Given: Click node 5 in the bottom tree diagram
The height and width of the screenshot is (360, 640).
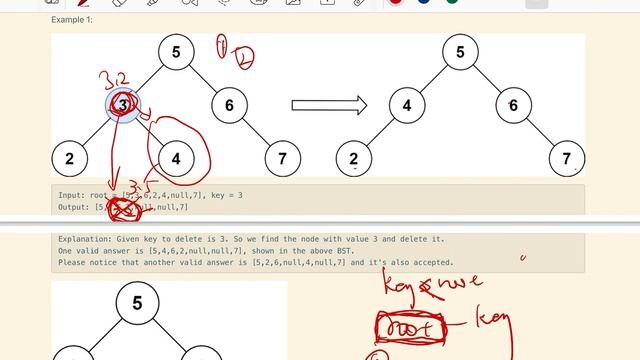Looking at the screenshot, I should coord(137,303).
